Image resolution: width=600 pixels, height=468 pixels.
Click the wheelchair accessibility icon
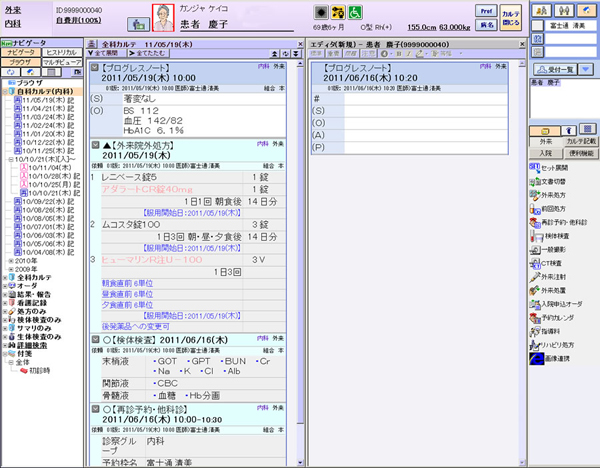click(x=354, y=13)
